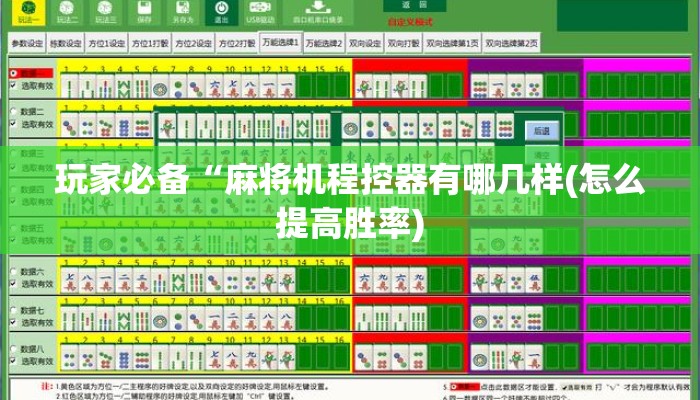The width and height of the screenshot is (700, 400).
Task: Click the first purple-zone tile in 数据八 row
Action: [x=479, y=357]
